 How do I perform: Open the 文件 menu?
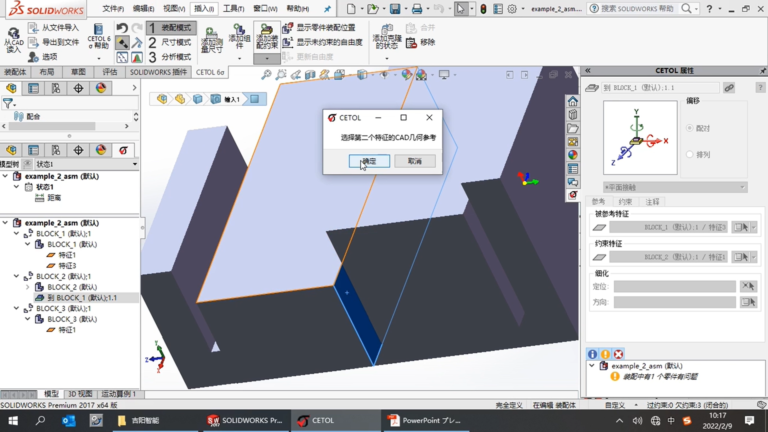pyautogui.click(x=113, y=8)
